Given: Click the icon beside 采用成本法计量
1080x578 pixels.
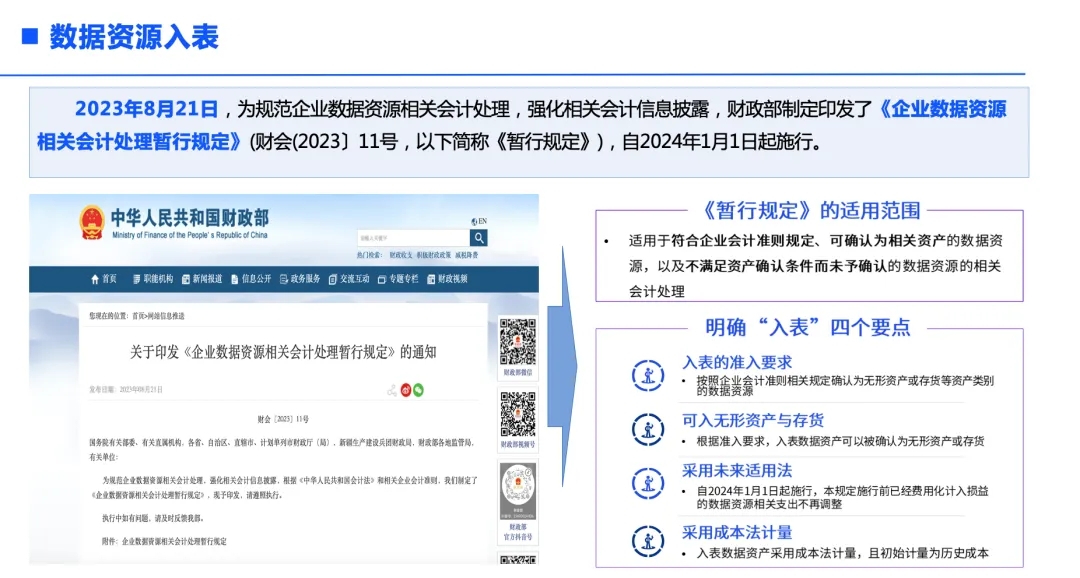Looking at the screenshot, I should point(647,541).
